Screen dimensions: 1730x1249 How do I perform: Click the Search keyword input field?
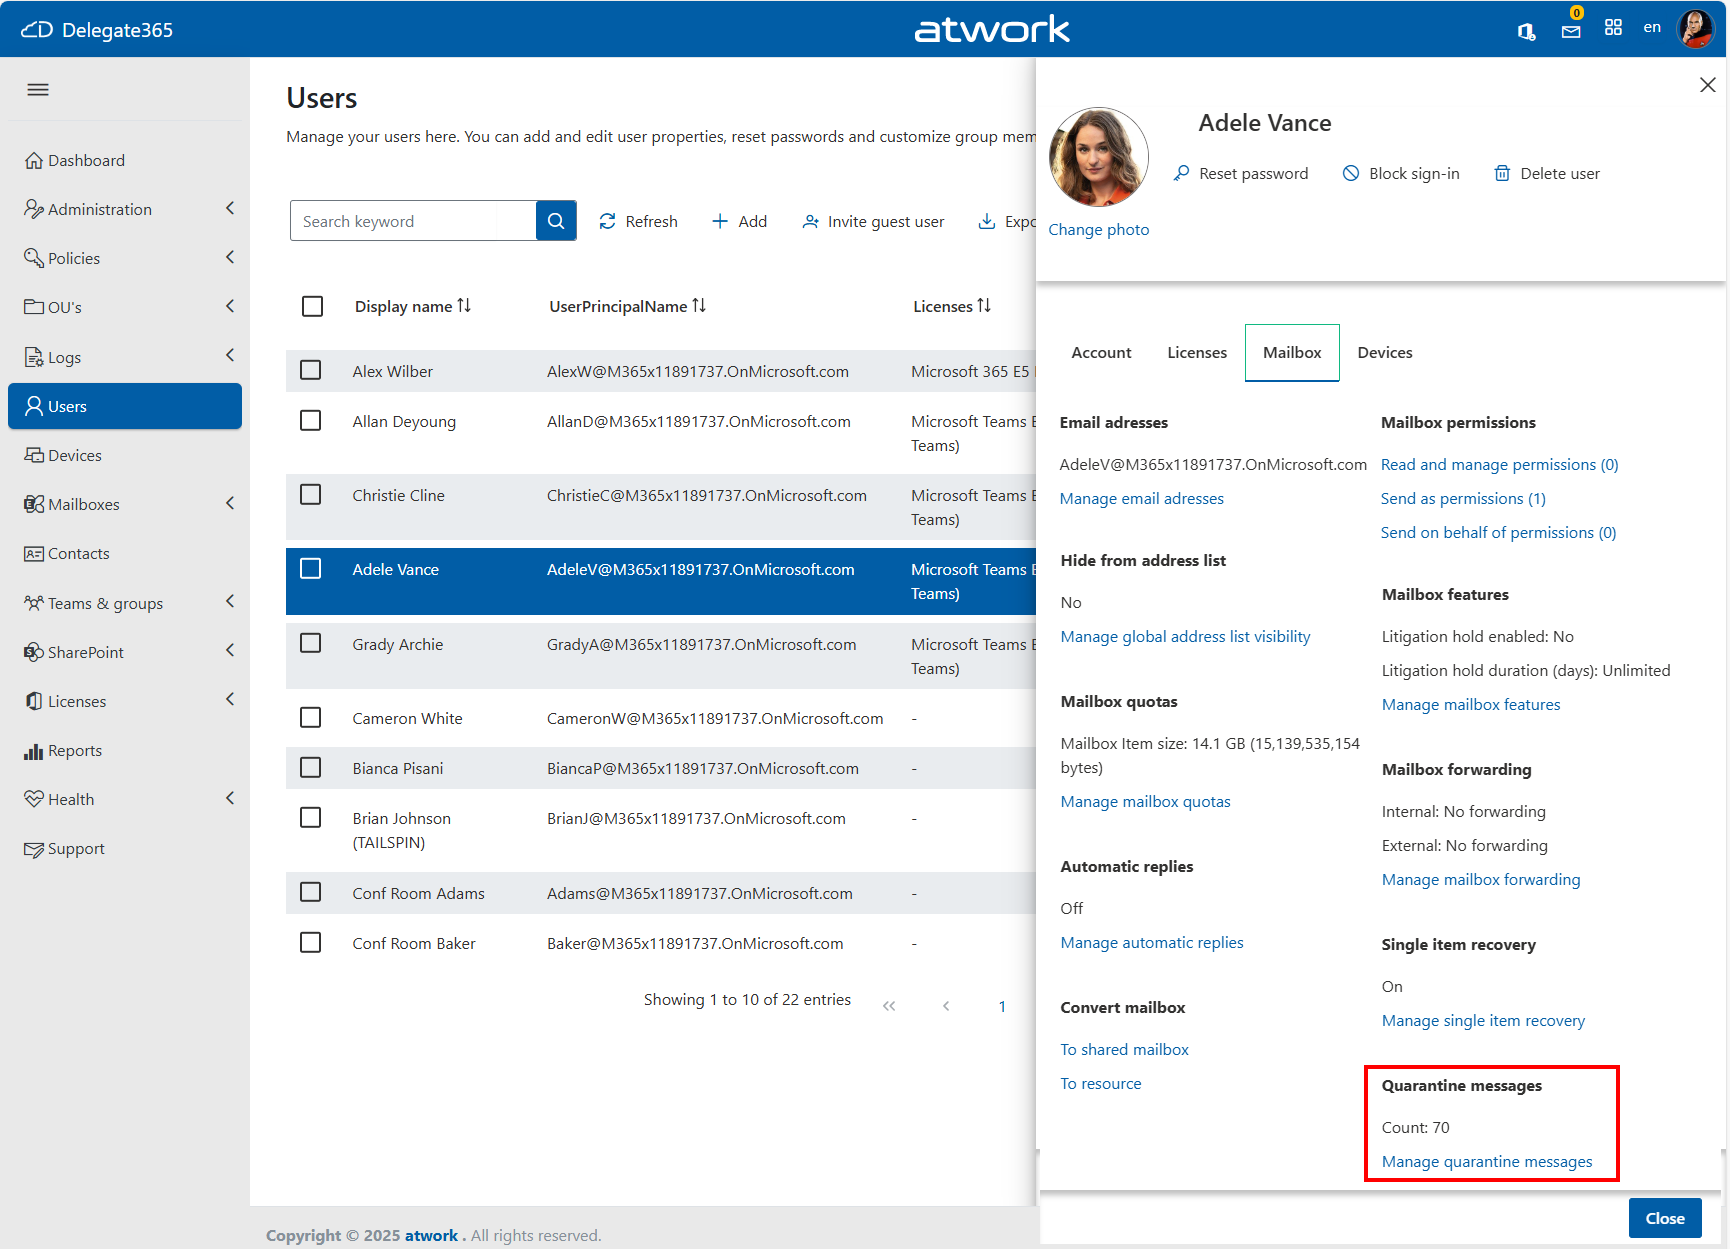click(413, 221)
